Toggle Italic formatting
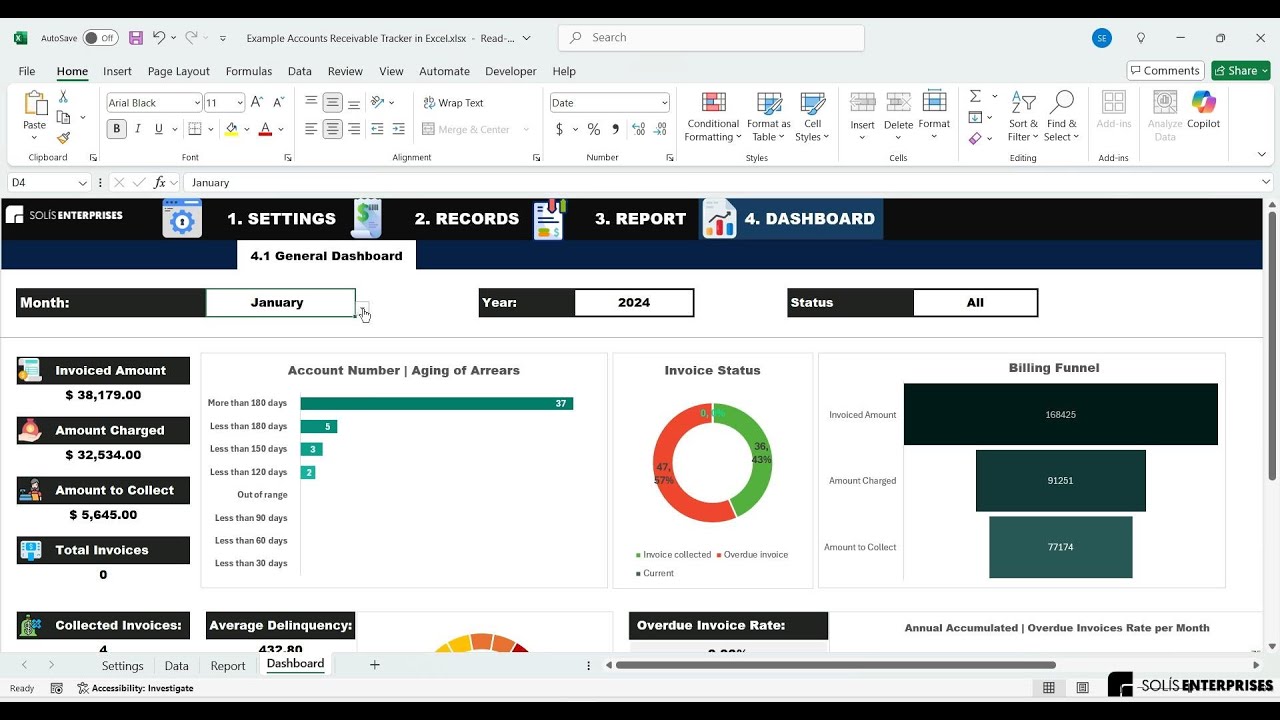This screenshot has width=1280, height=720. (137, 129)
